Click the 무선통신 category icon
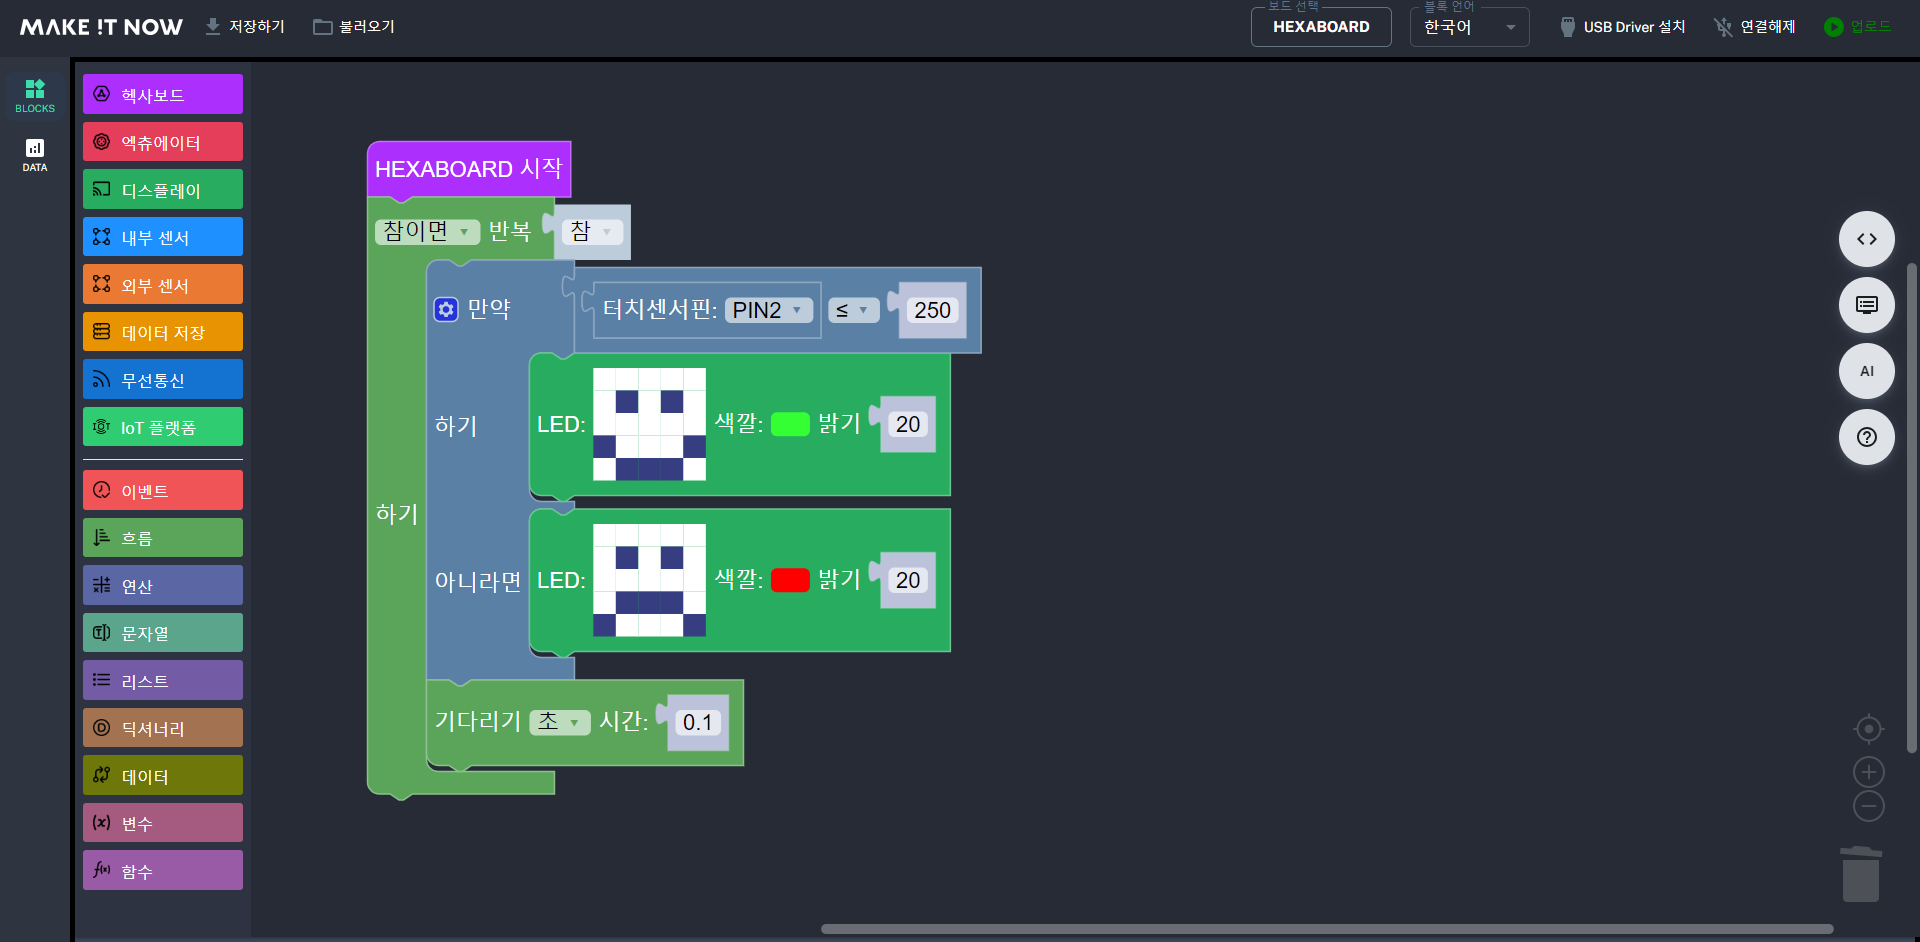Viewport: 1920px width, 942px height. coord(102,379)
